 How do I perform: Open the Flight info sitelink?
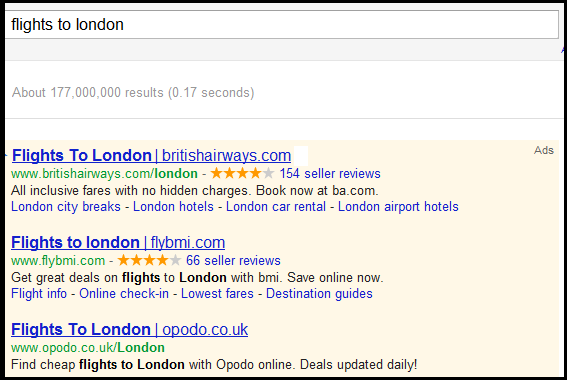pos(39,294)
